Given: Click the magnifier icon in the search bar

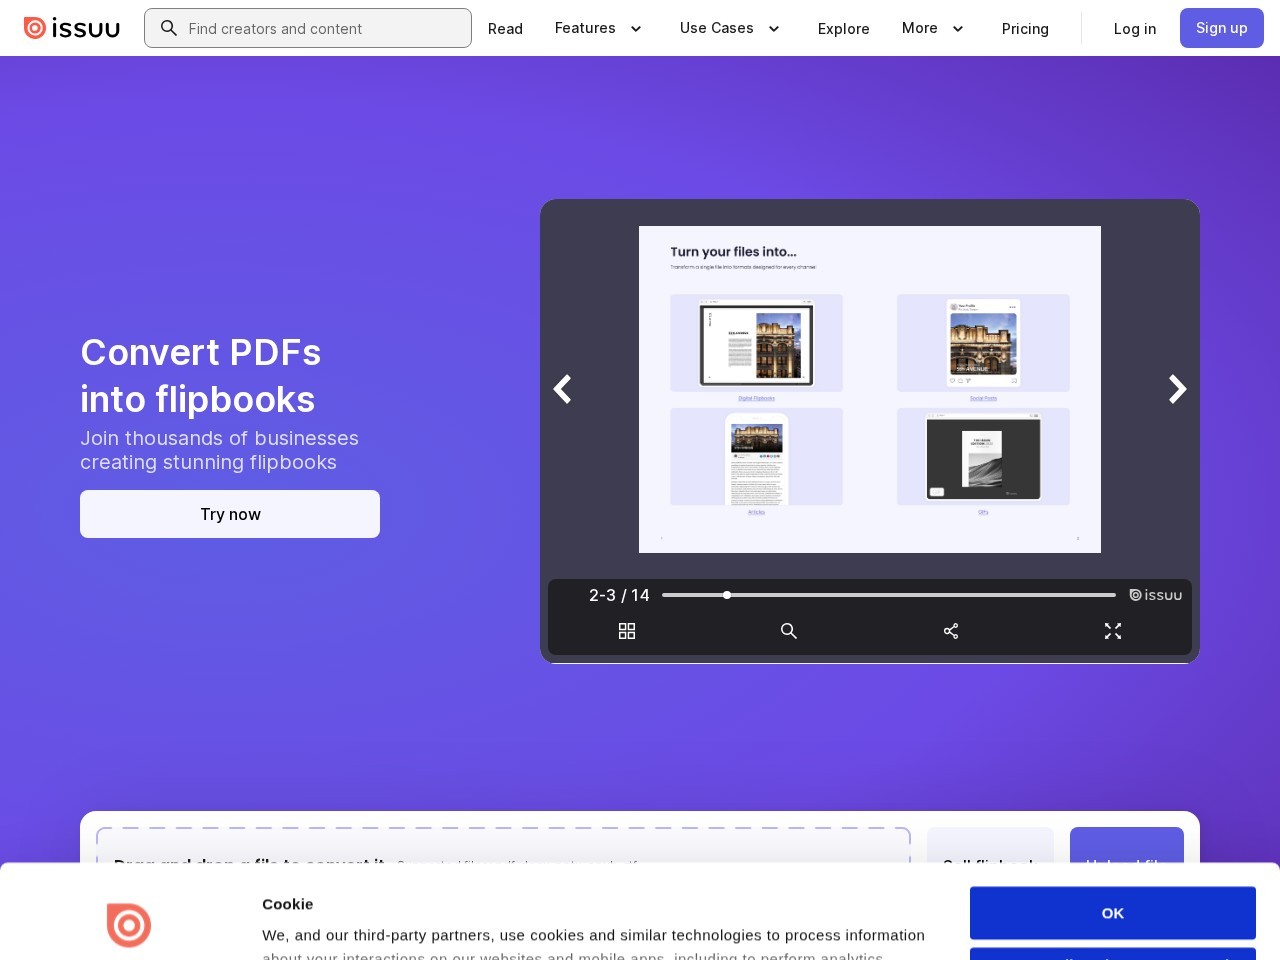Looking at the screenshot, I should pyautogui.click(x=169, y=28).
